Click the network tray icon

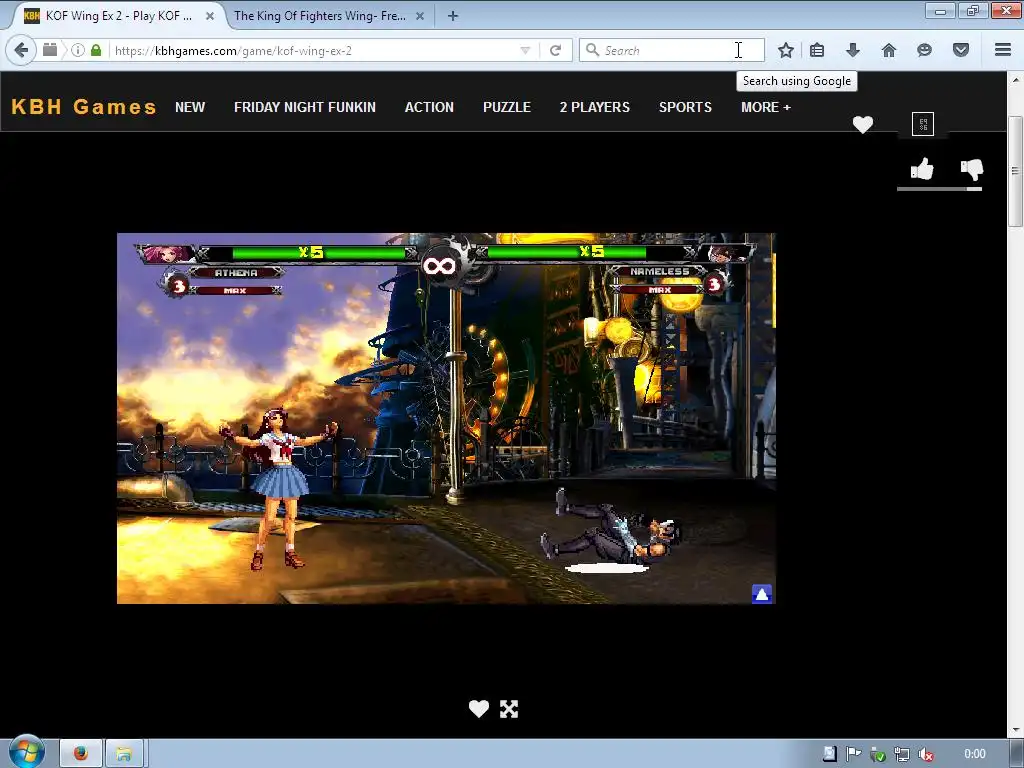pyautogui.click(x=902, y=754)
